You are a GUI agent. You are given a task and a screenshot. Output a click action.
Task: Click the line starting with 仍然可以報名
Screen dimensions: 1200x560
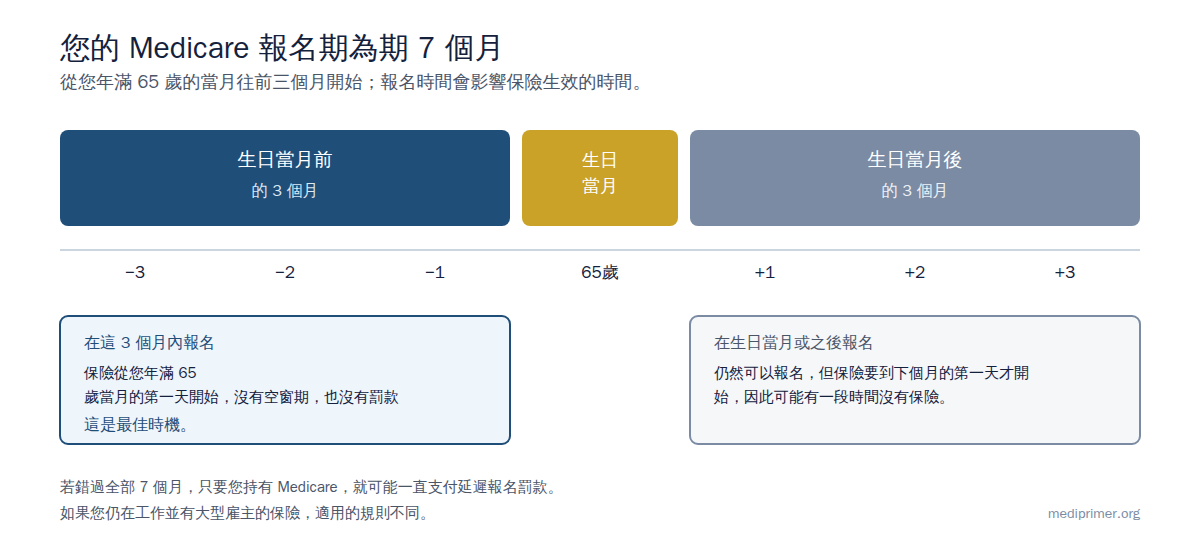(871, 373)
